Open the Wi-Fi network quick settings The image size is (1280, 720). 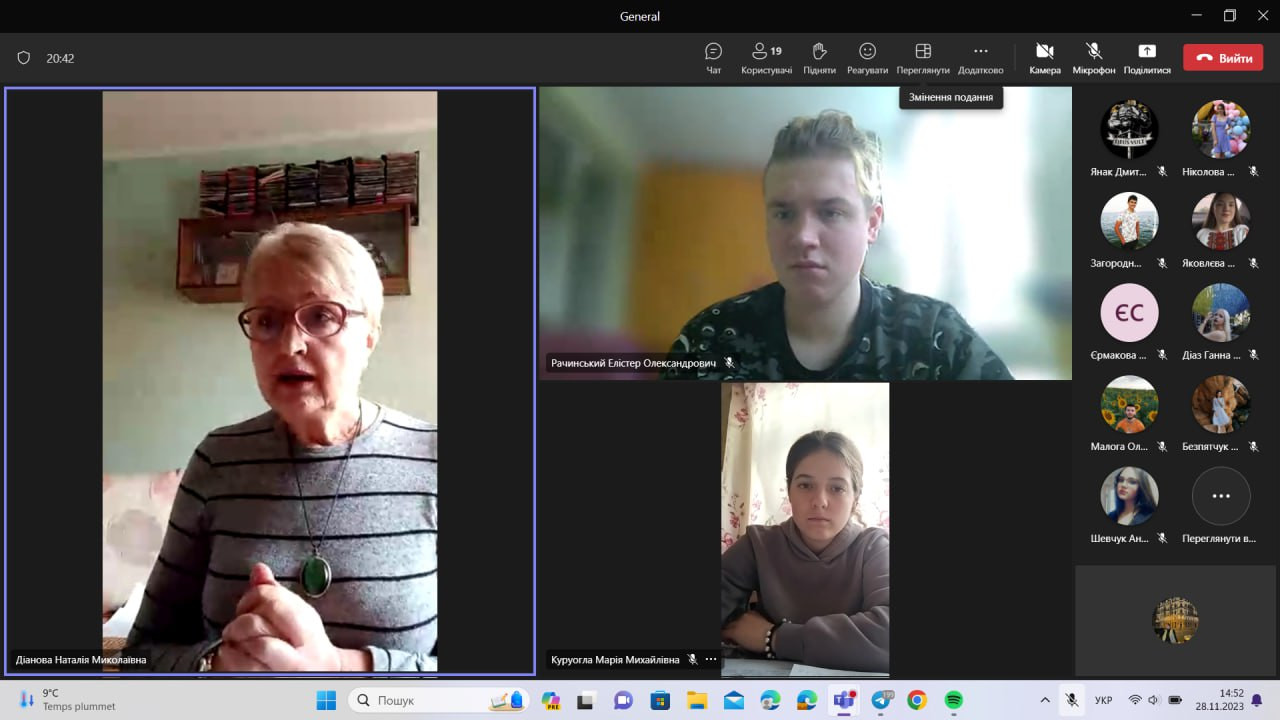(x=1134, y=700)
